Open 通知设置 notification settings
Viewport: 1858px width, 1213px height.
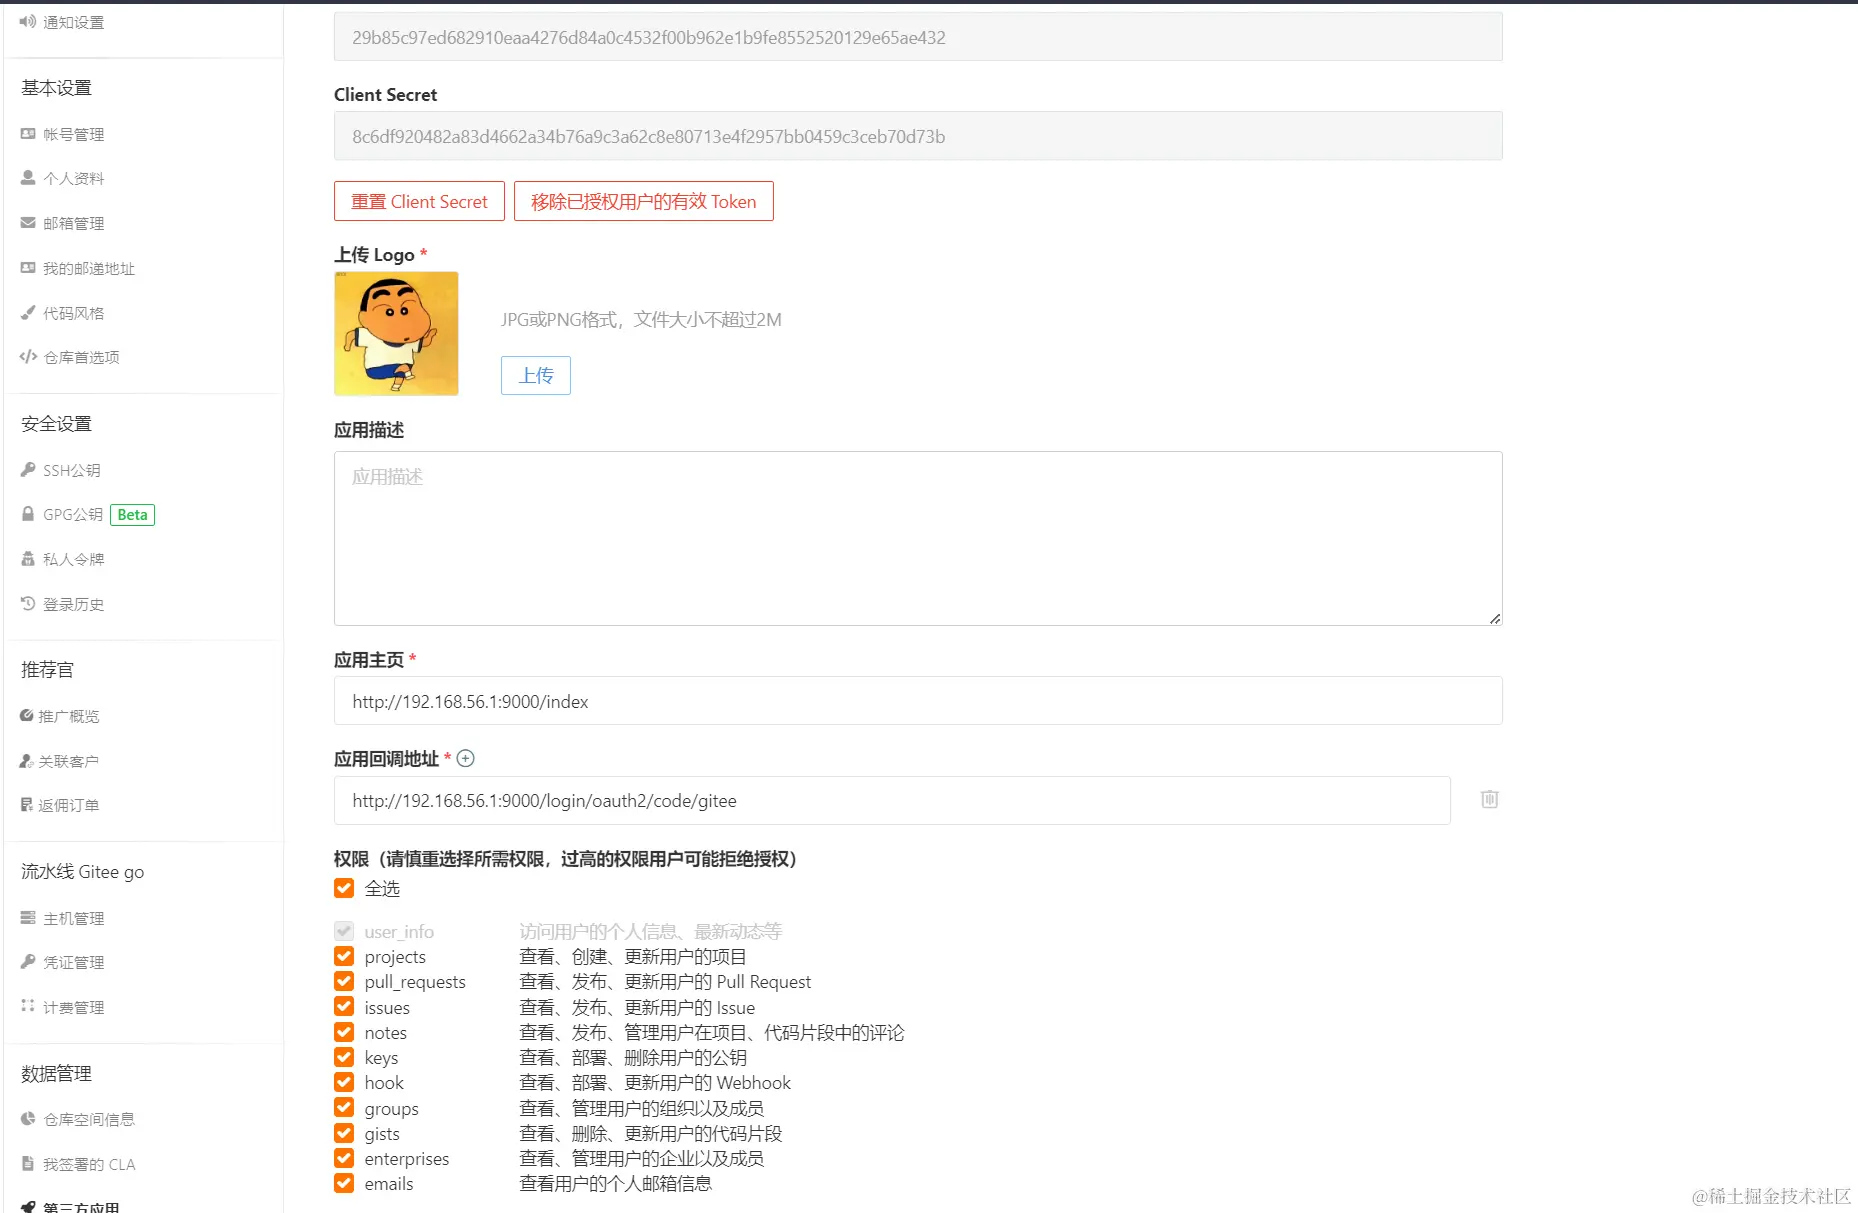(68, 21)
